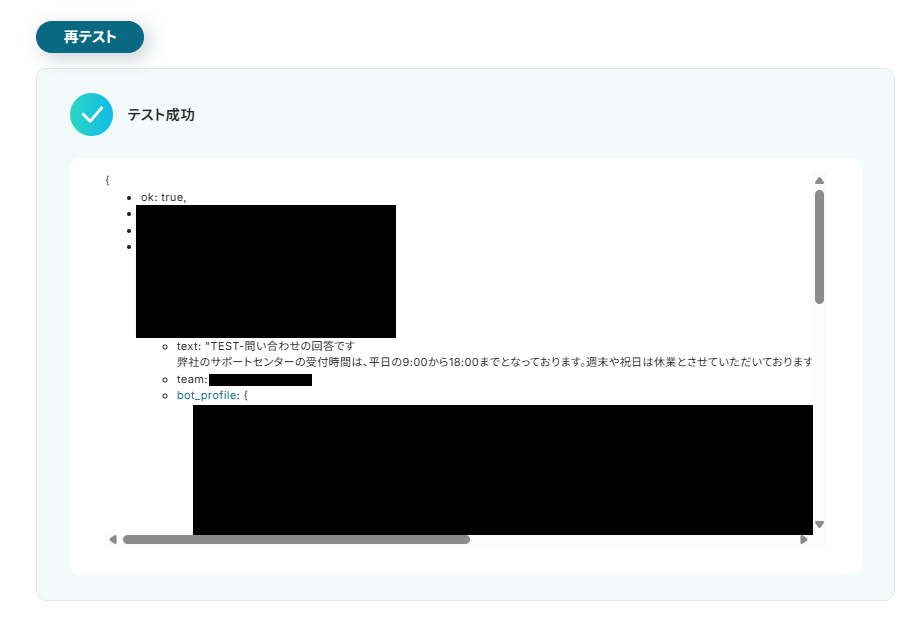Click the redacted block under ok: true

[266, 271]
